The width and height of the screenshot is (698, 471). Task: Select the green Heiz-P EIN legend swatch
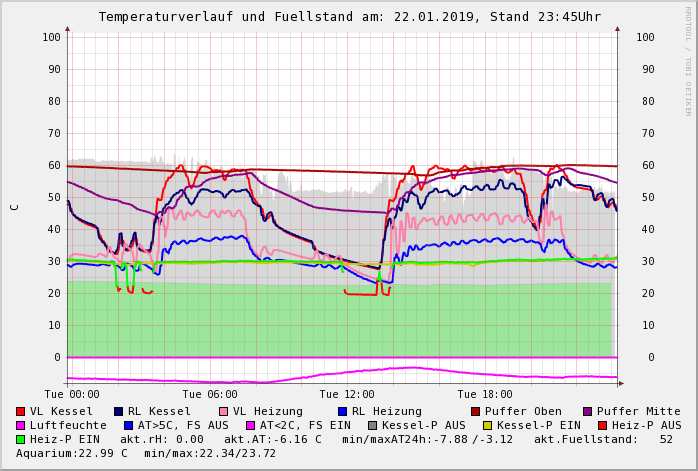pos(21,439)
